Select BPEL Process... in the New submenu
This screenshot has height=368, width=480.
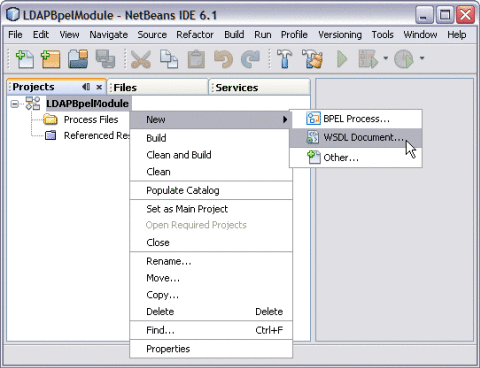click(356, 119)
